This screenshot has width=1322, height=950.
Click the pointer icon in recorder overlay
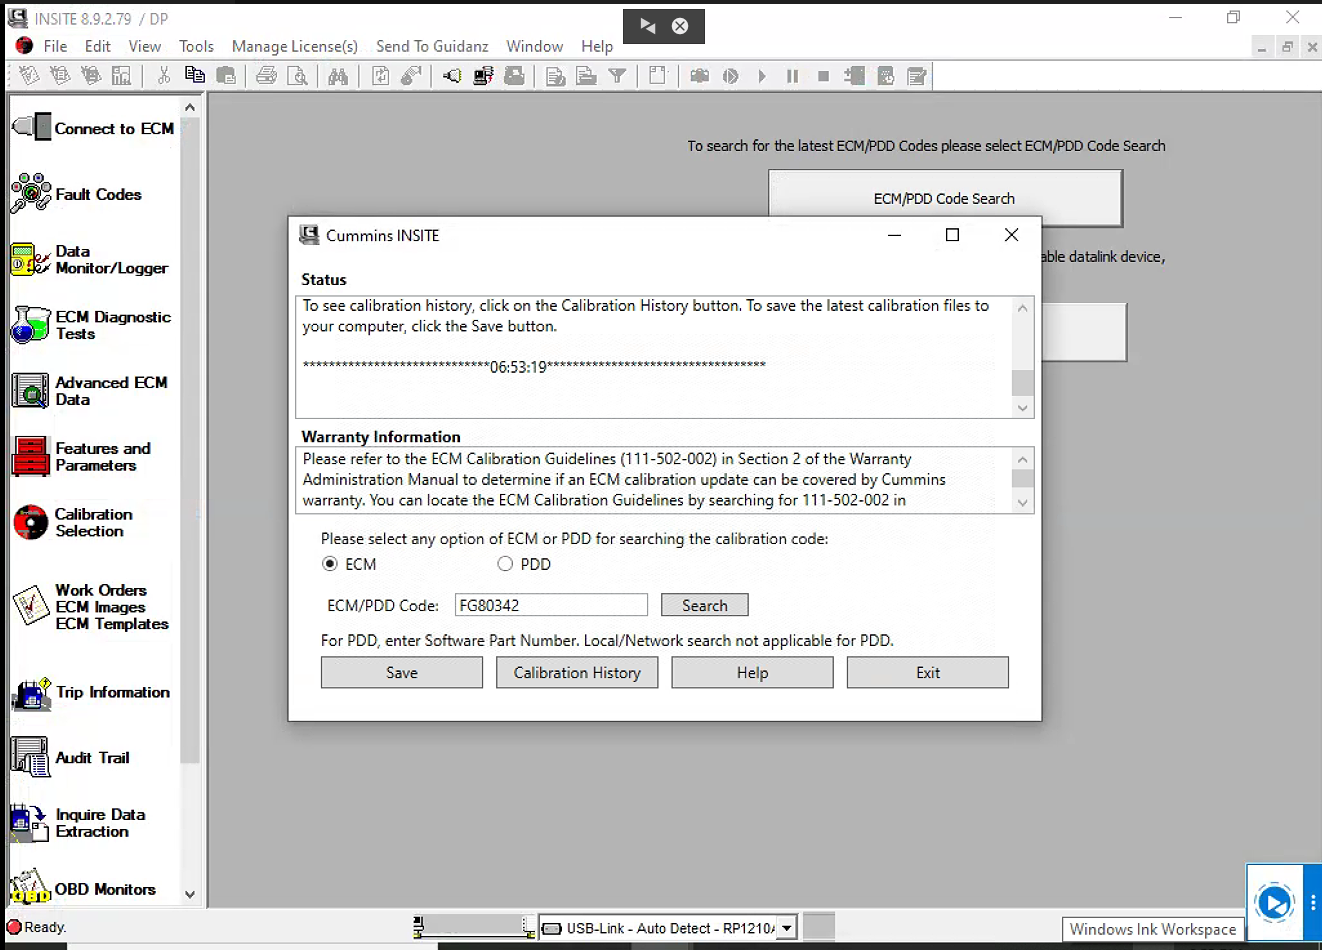point(647,26)
